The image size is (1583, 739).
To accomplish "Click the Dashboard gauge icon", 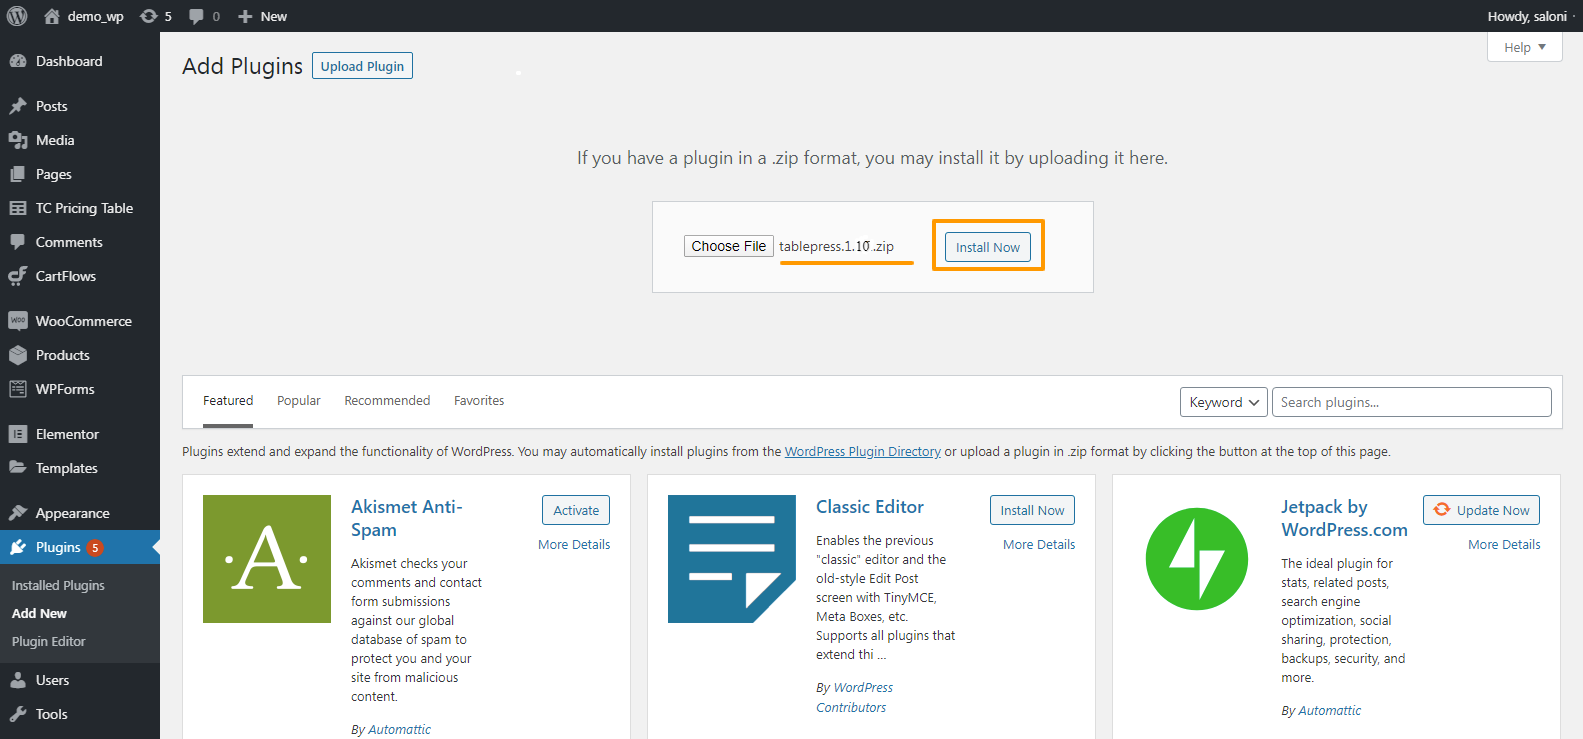I will (x=18, y=61).
